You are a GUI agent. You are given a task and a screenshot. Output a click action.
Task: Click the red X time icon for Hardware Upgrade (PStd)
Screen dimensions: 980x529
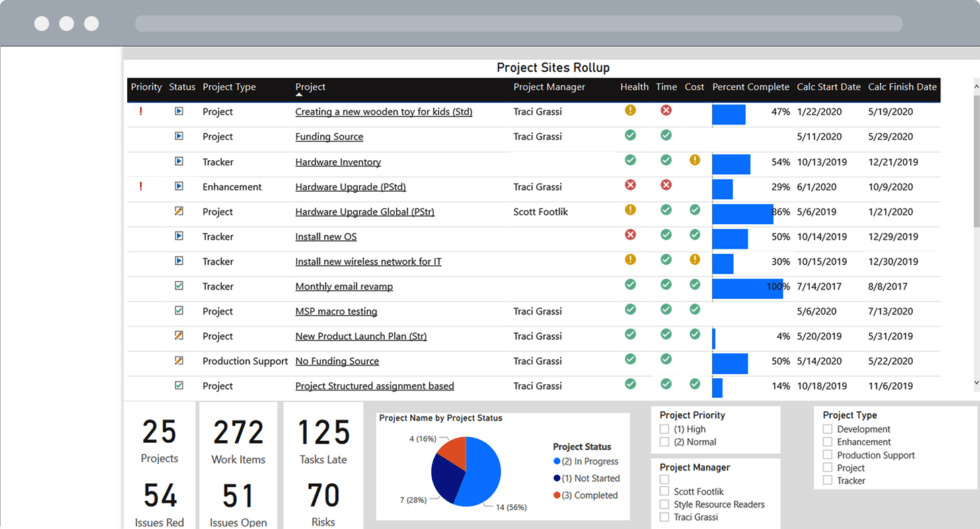tap(666, 185)
